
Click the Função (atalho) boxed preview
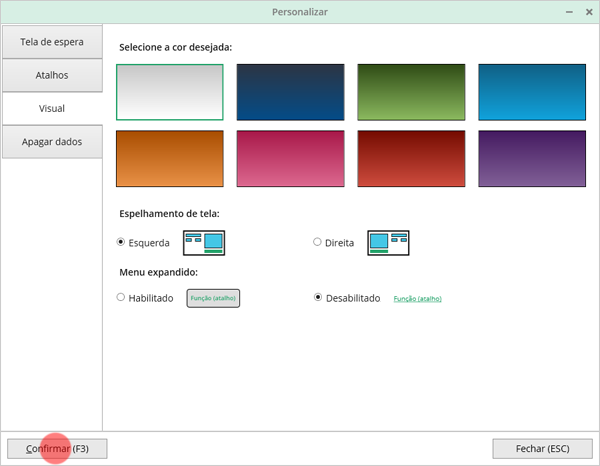tap(213, 298)
